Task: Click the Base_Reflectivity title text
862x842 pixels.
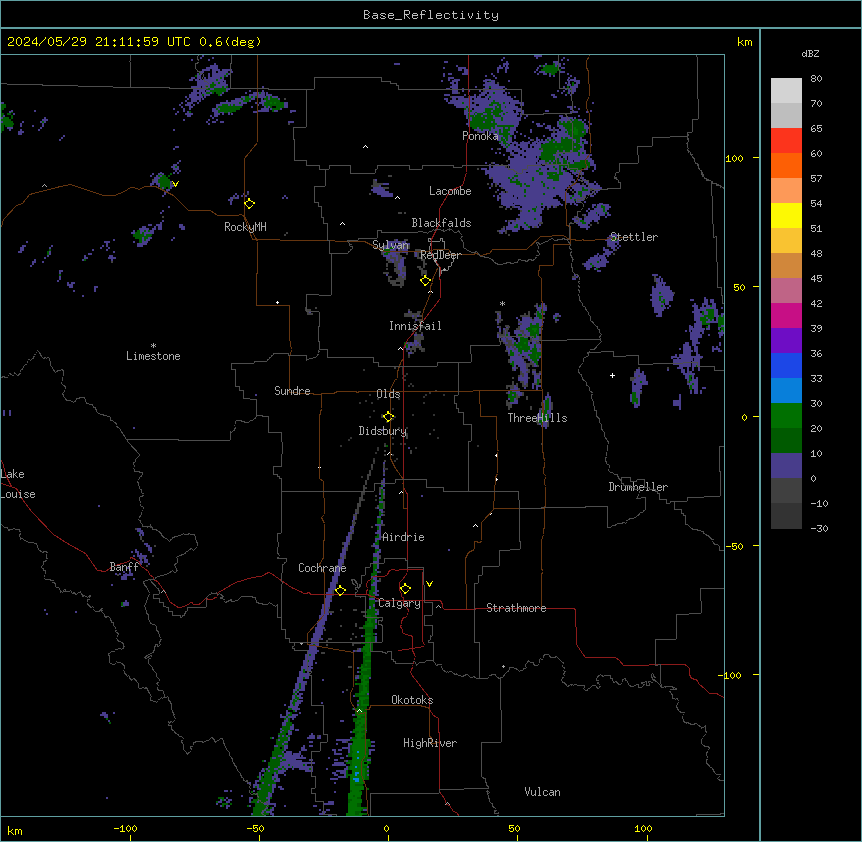Action: [x=431, y=15]
